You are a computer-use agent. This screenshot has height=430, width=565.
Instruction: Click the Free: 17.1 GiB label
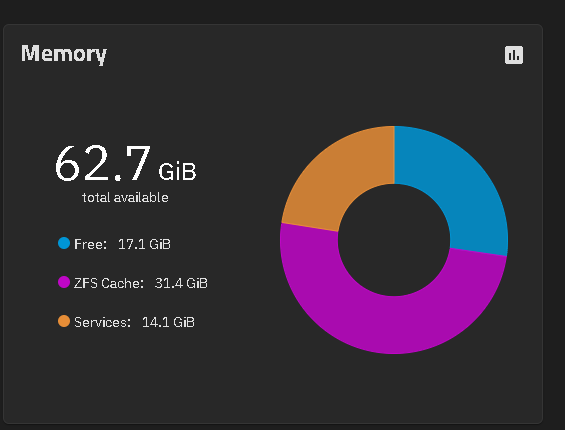point(122,244)
